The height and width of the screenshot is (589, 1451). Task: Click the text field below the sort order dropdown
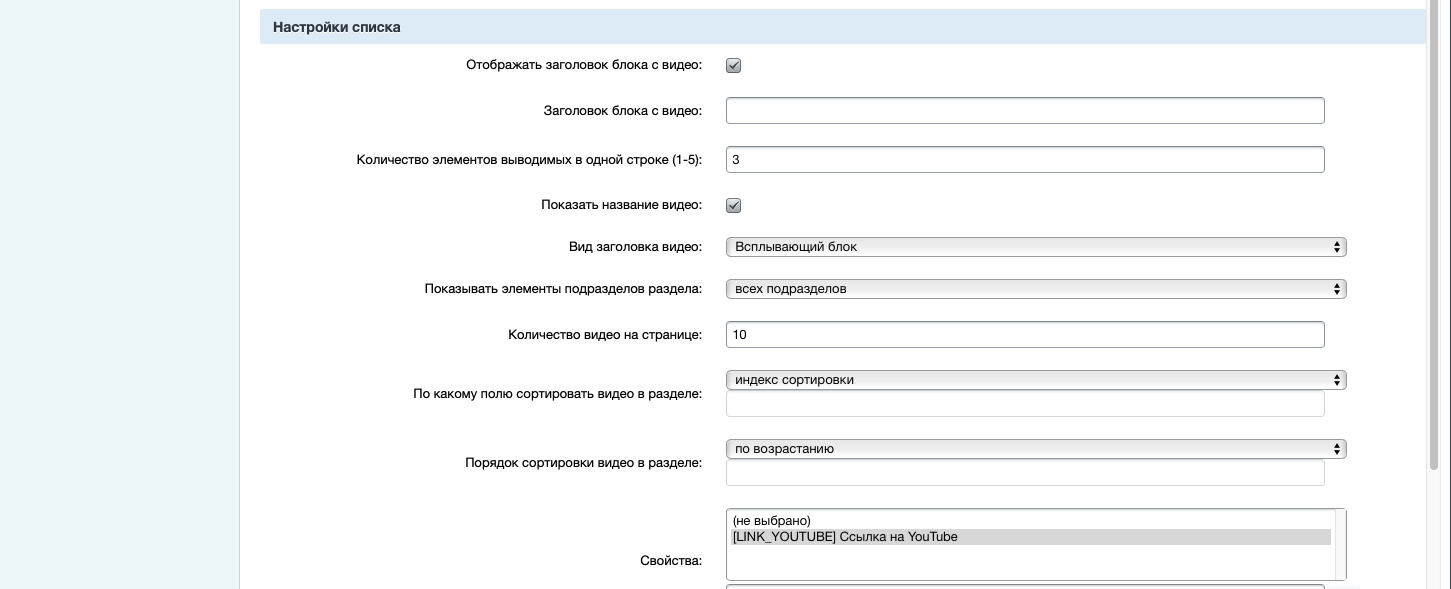1024,473
